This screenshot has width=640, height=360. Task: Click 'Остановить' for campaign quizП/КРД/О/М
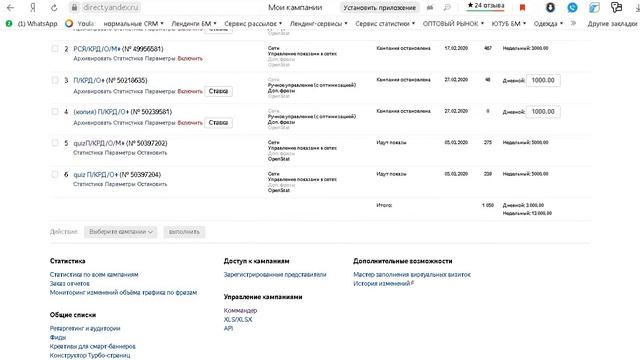coord(151,153)
